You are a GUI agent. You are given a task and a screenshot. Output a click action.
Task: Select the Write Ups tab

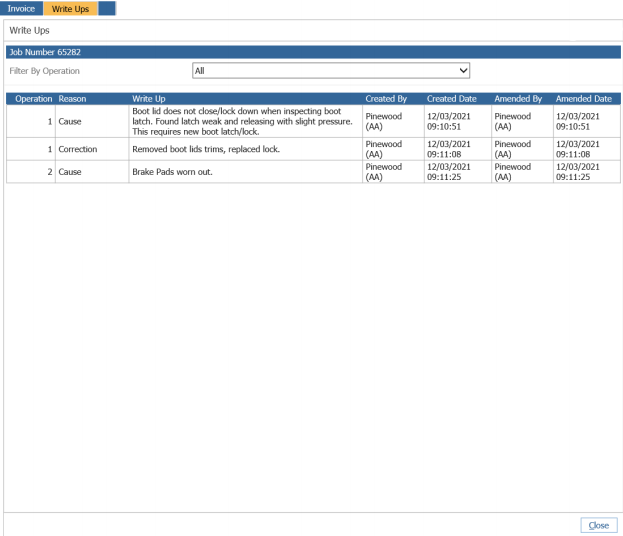point(70,8)
